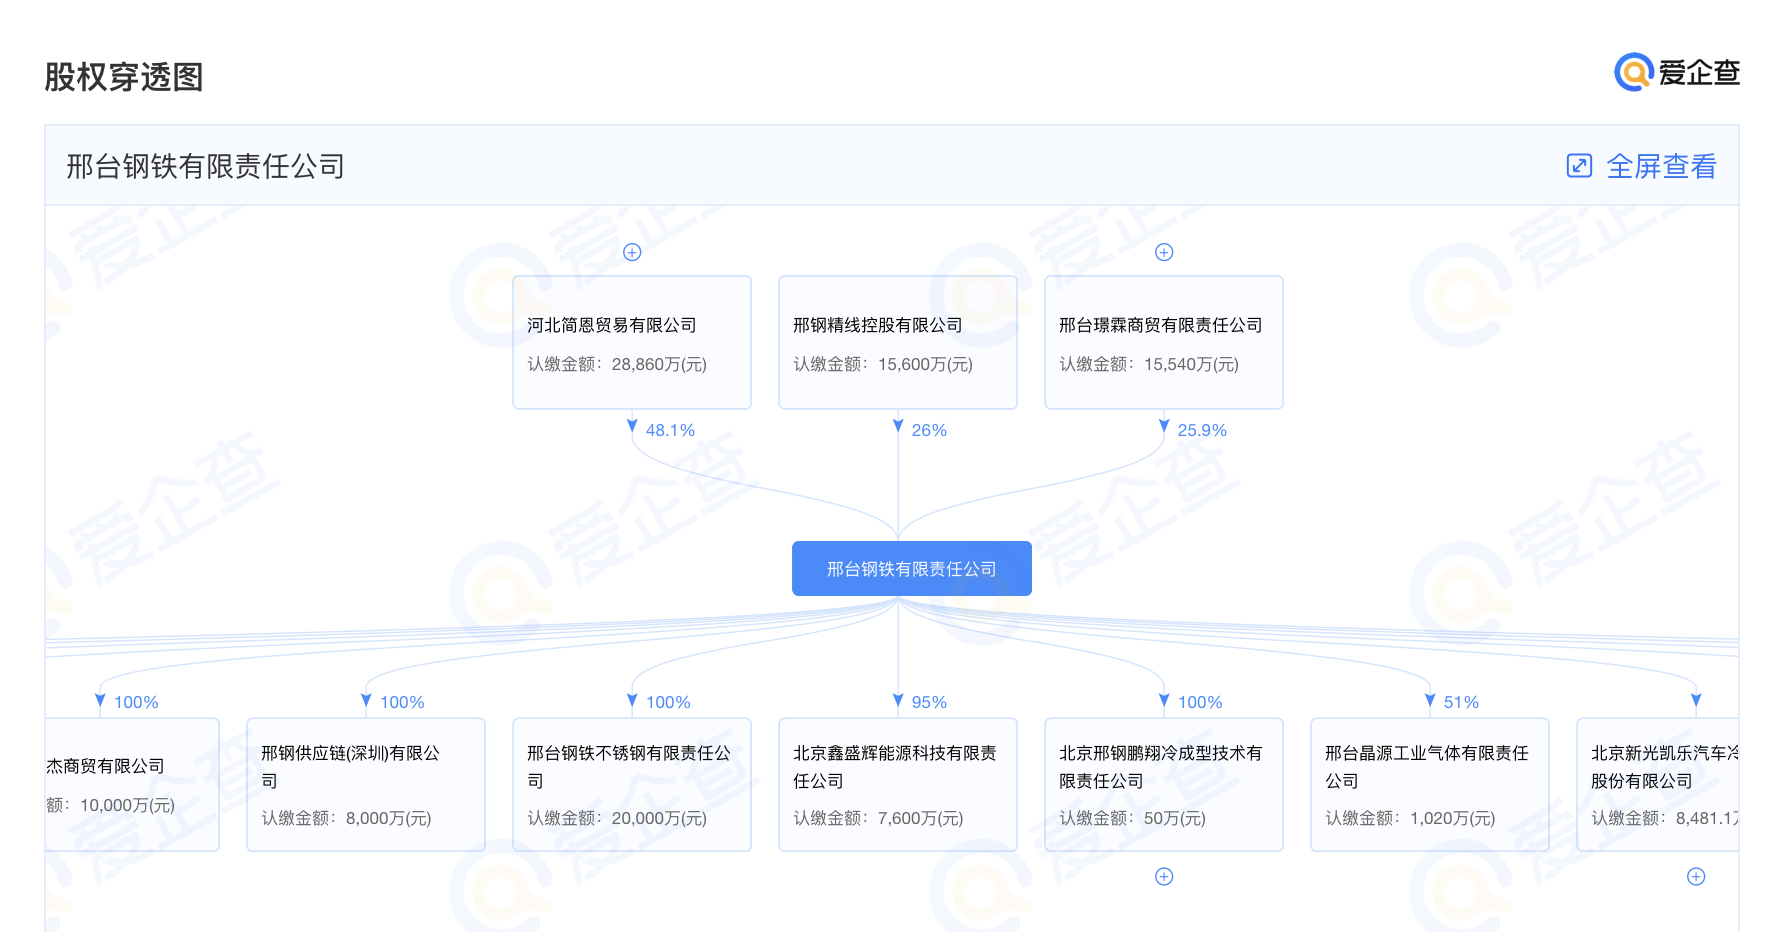Click the 95% ownership label

tap(929, 702)
